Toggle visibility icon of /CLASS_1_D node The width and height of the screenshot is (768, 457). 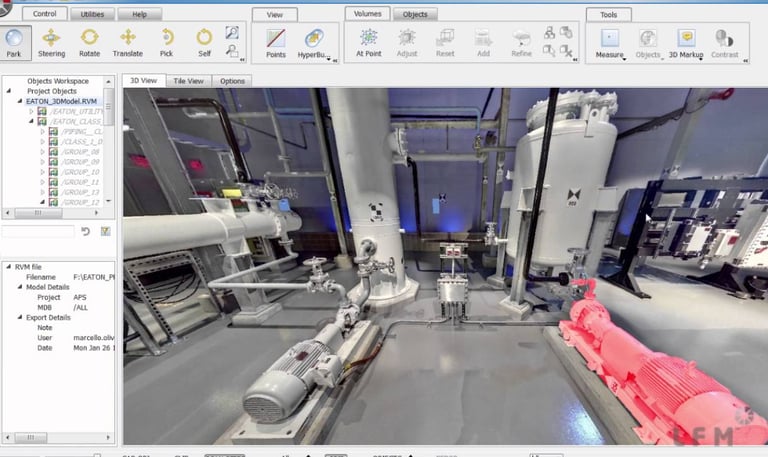(53, 142)
